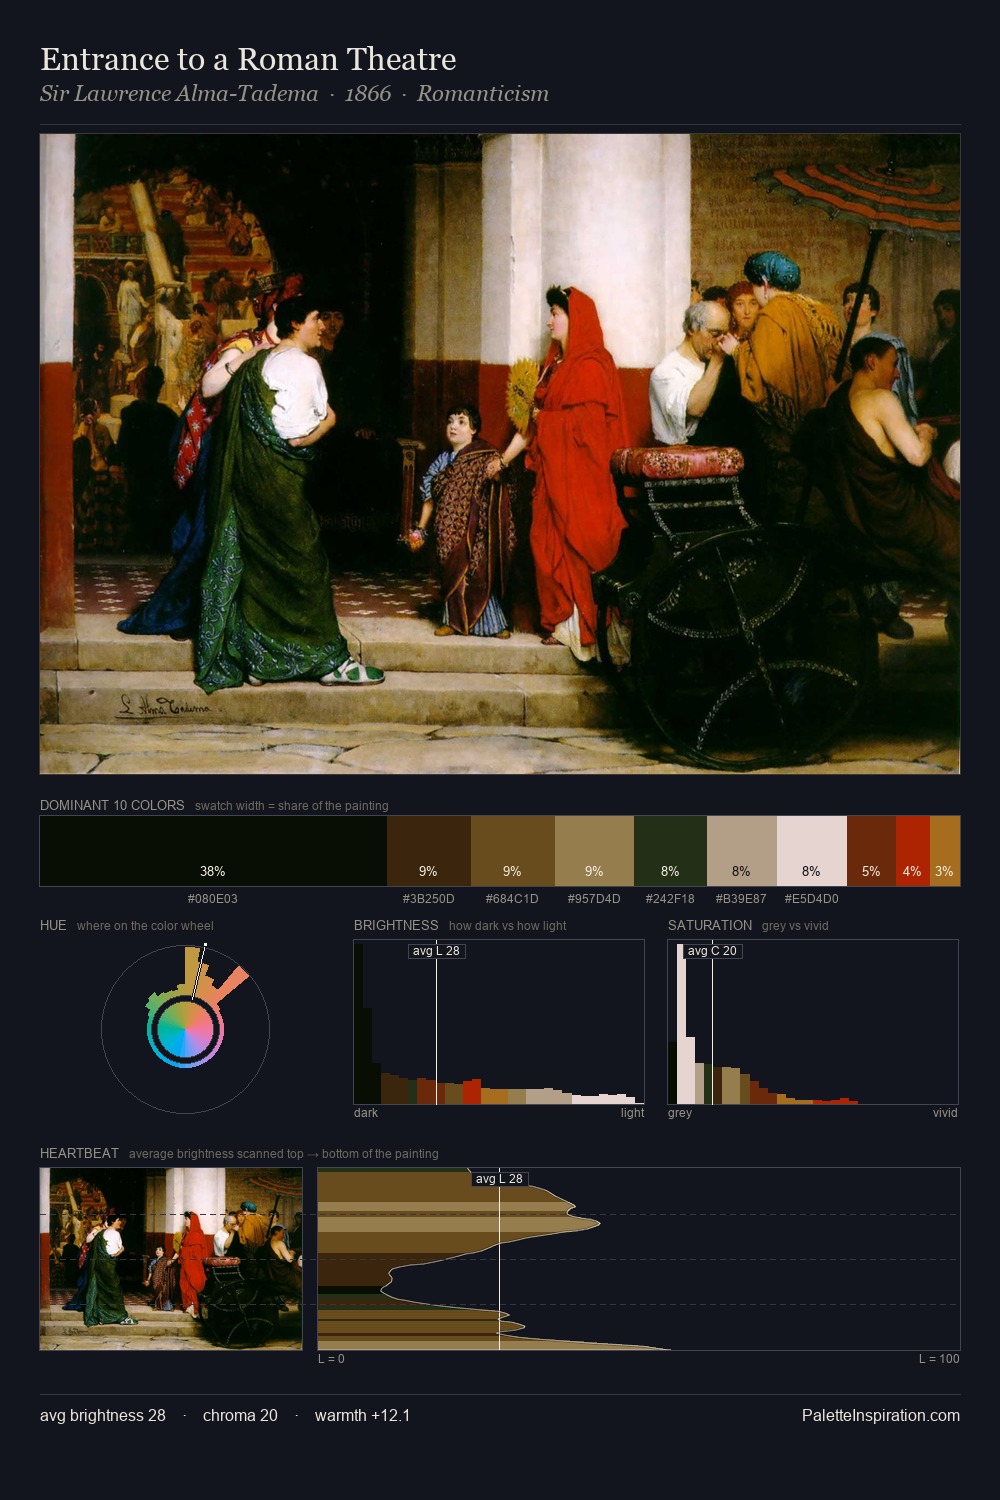Click the L = 100 axis label

pos(939,1359)
